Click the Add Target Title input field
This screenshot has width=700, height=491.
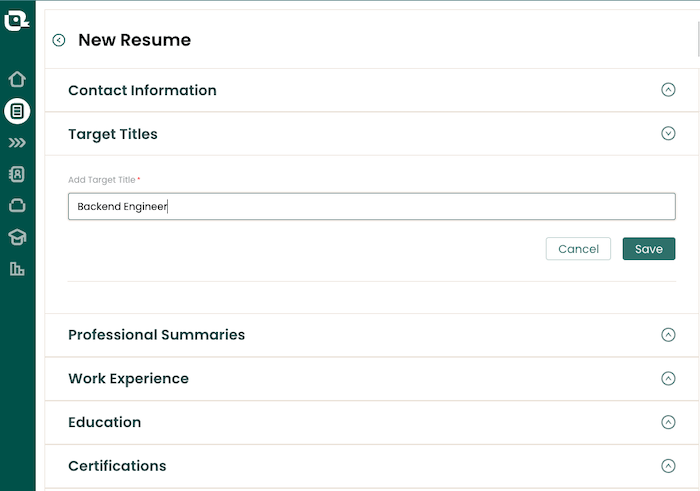pyautogui.click(x=371, y=206)
